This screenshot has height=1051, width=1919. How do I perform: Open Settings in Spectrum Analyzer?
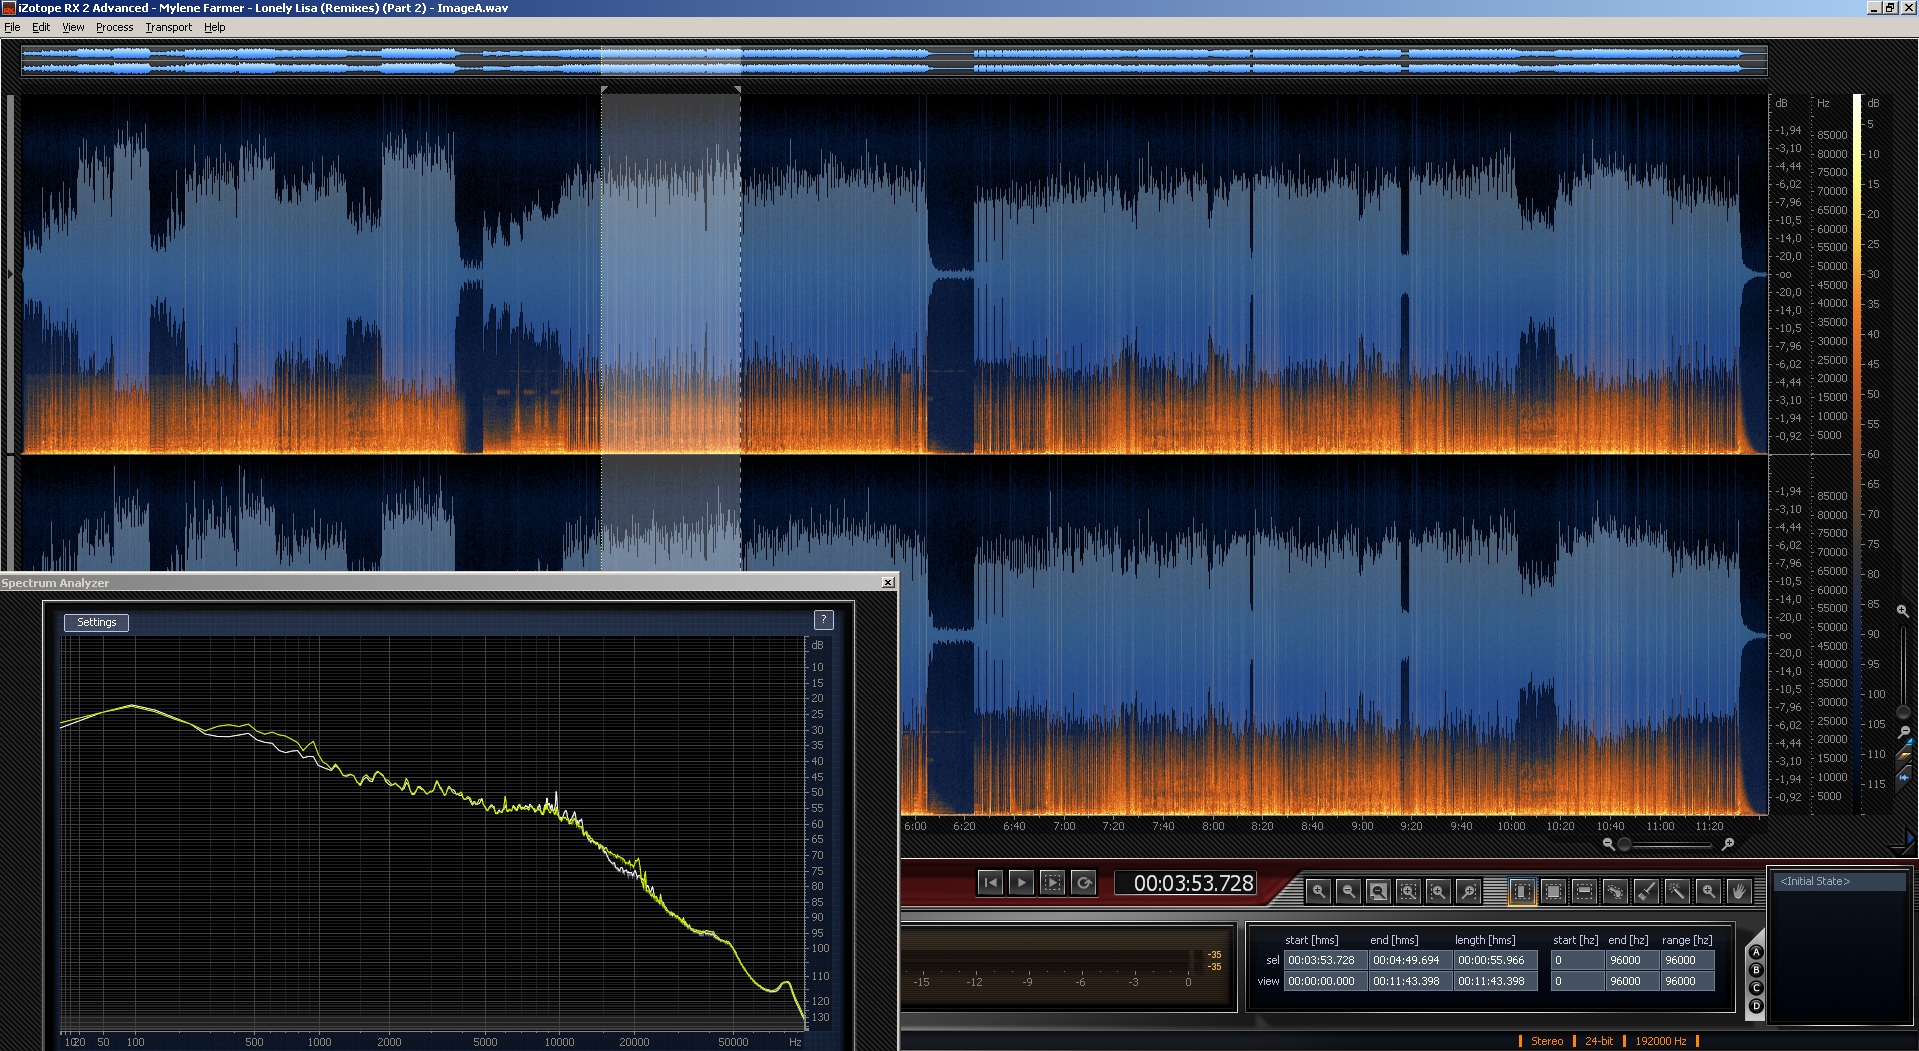(x=97, y=622)
